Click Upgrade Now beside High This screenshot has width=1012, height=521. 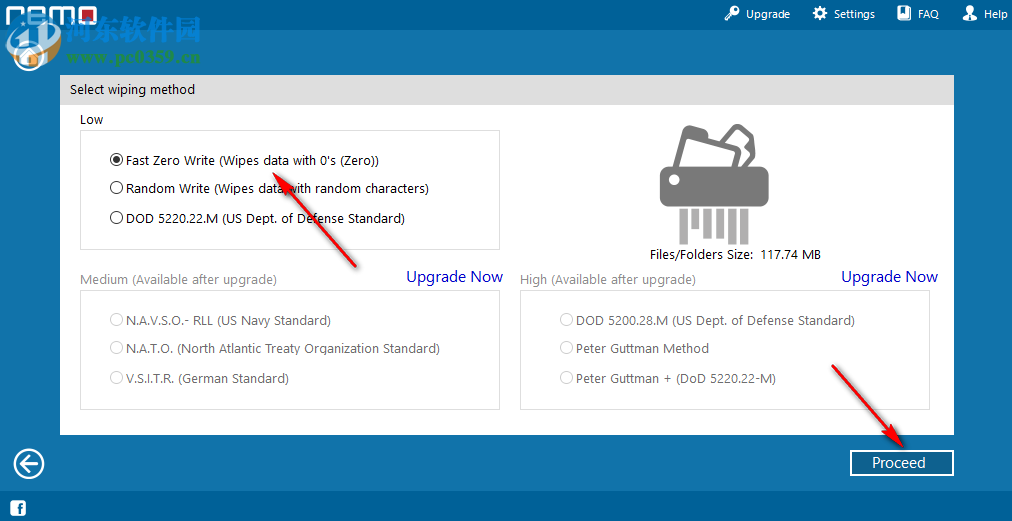889,277
